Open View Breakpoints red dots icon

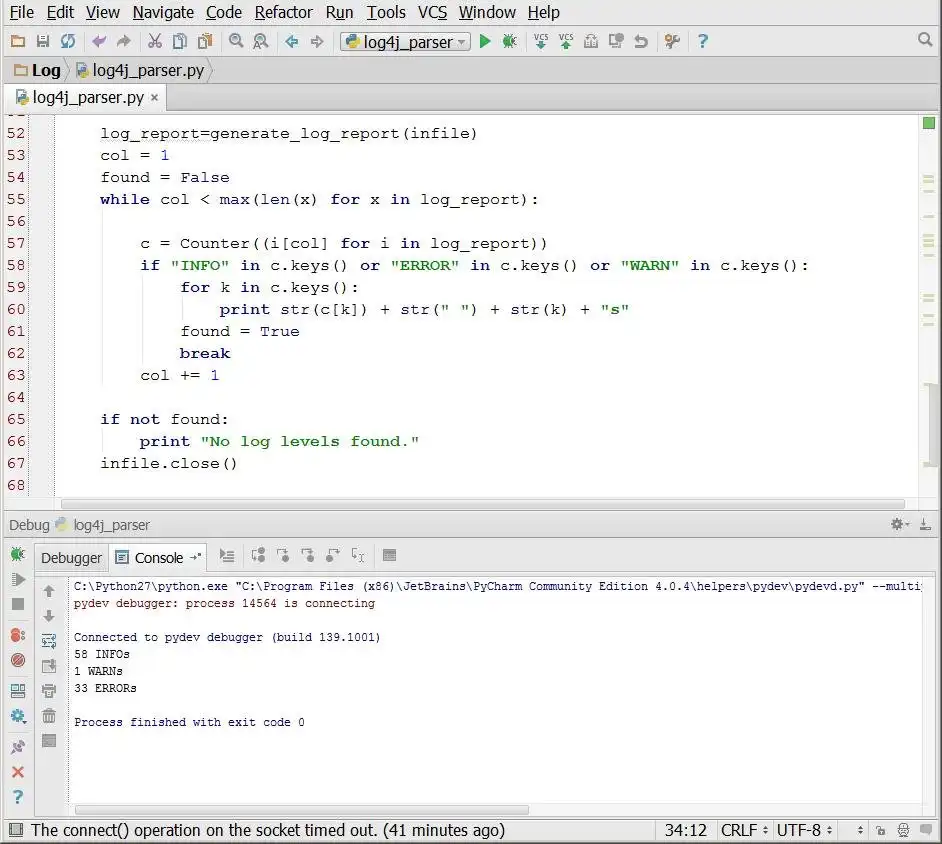click(18, 635)
